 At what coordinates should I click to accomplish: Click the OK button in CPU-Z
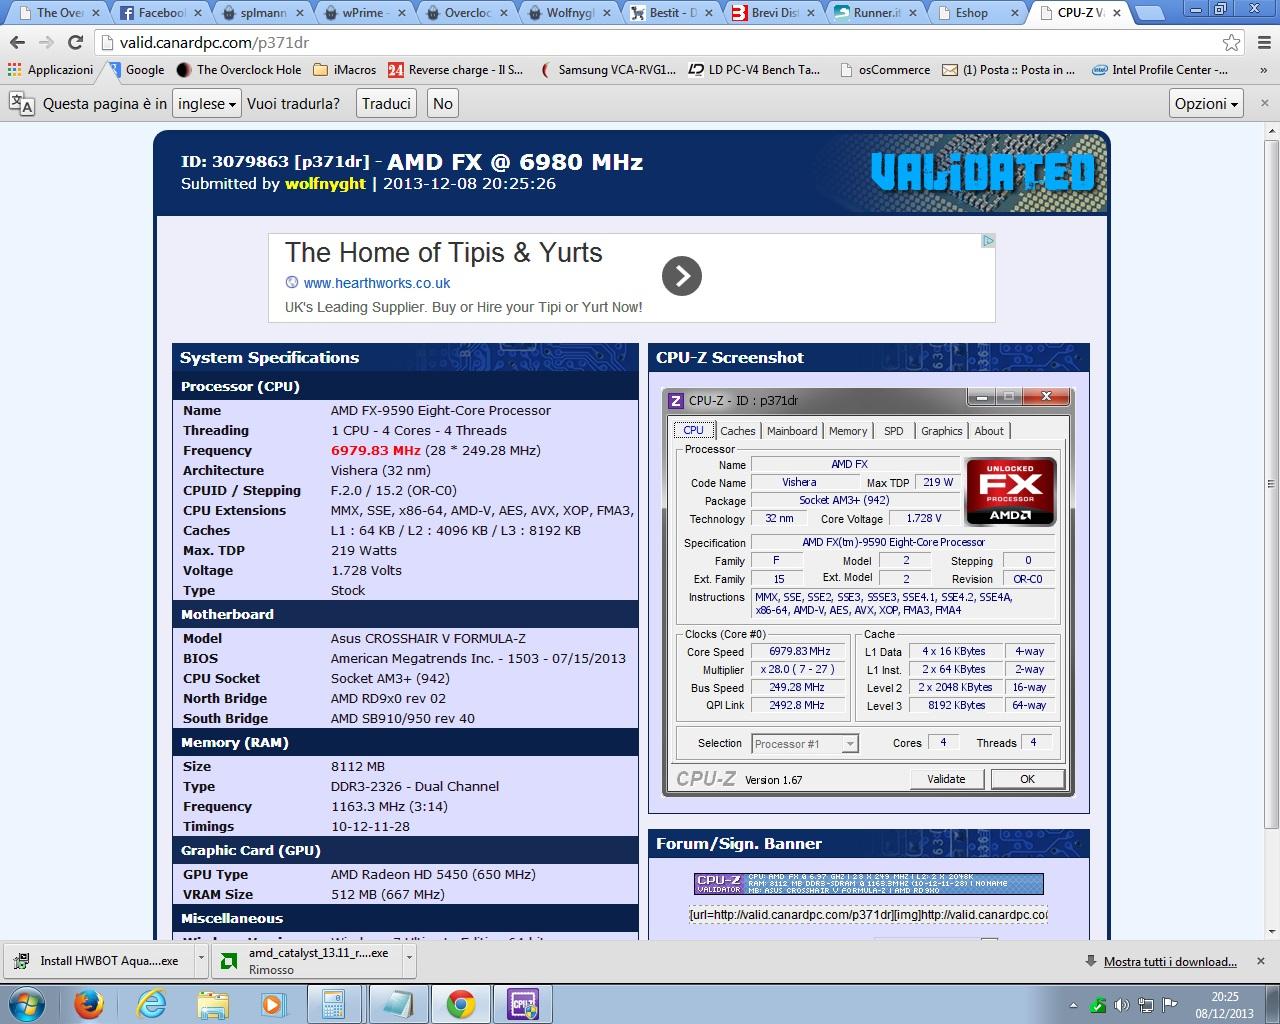1027,779
